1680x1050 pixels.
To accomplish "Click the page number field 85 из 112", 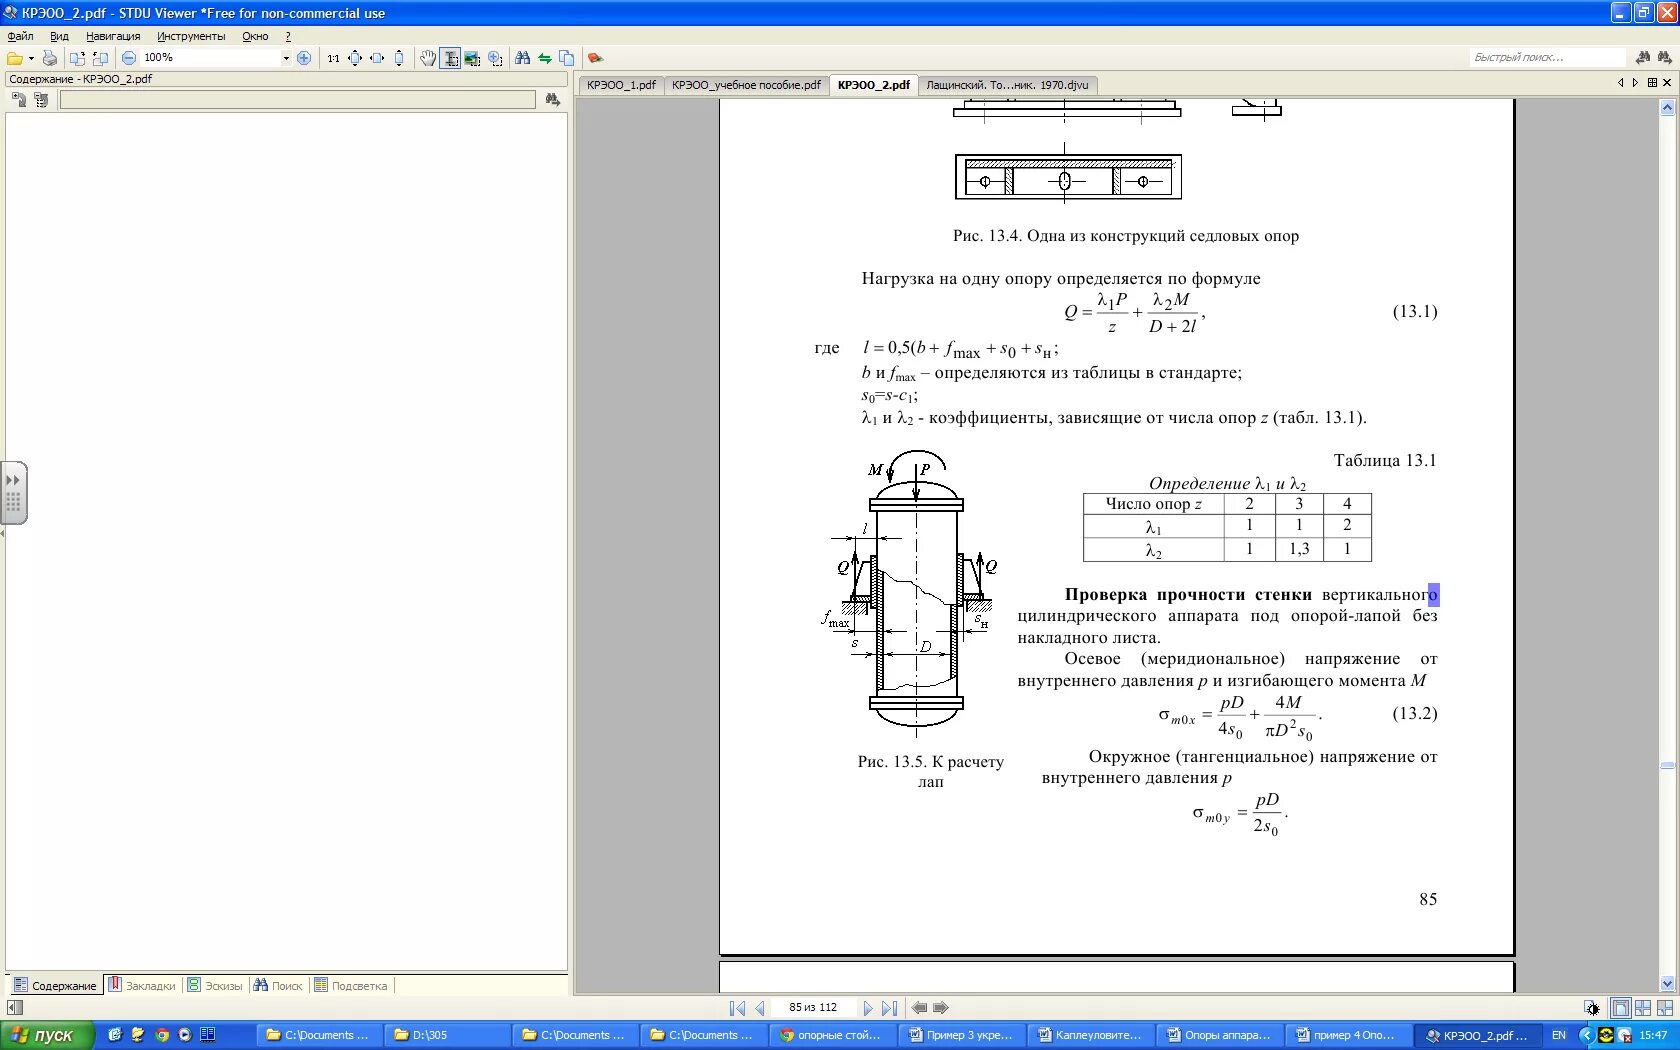I will click(813, 1008).
